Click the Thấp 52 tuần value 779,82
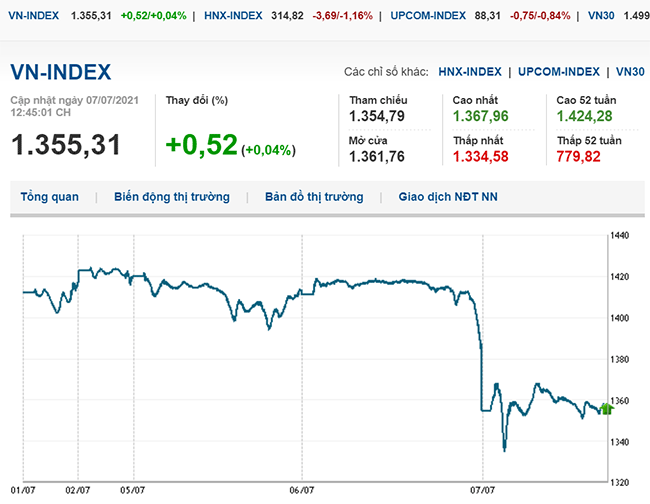Screen dimensions: 650x504 [x=579, y=156]
